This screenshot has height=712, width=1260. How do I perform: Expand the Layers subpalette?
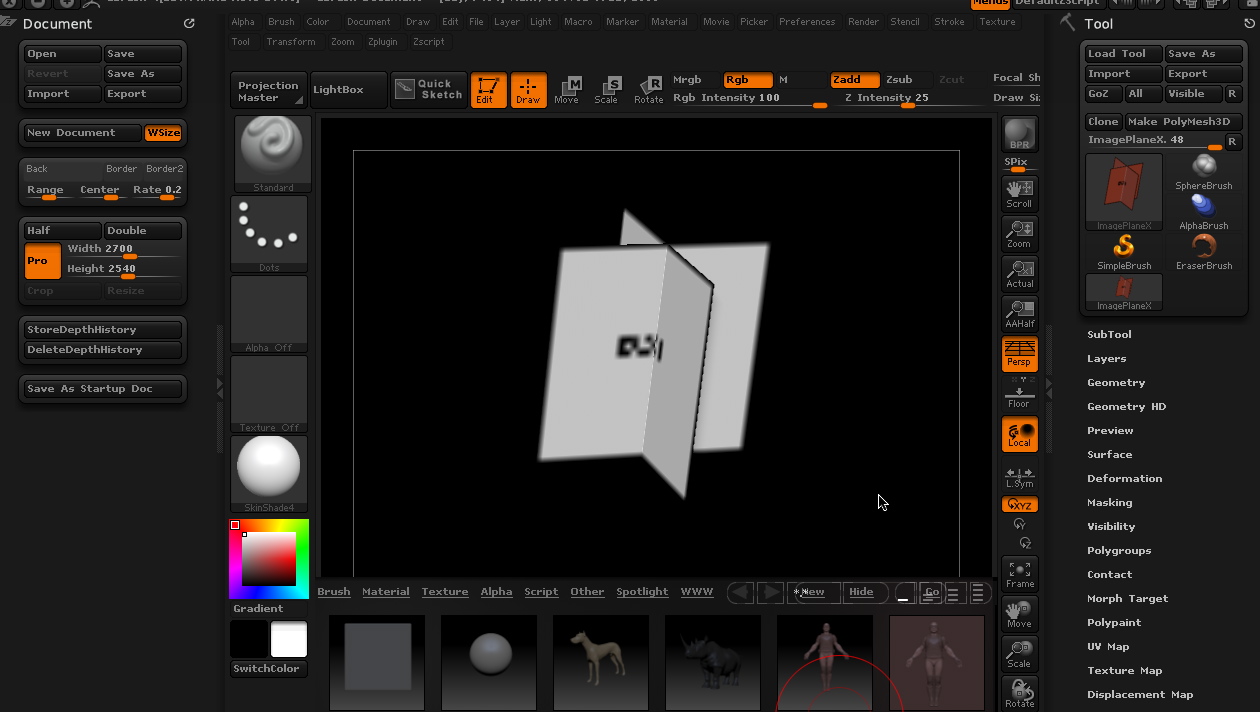click(x=1106, y=359)
